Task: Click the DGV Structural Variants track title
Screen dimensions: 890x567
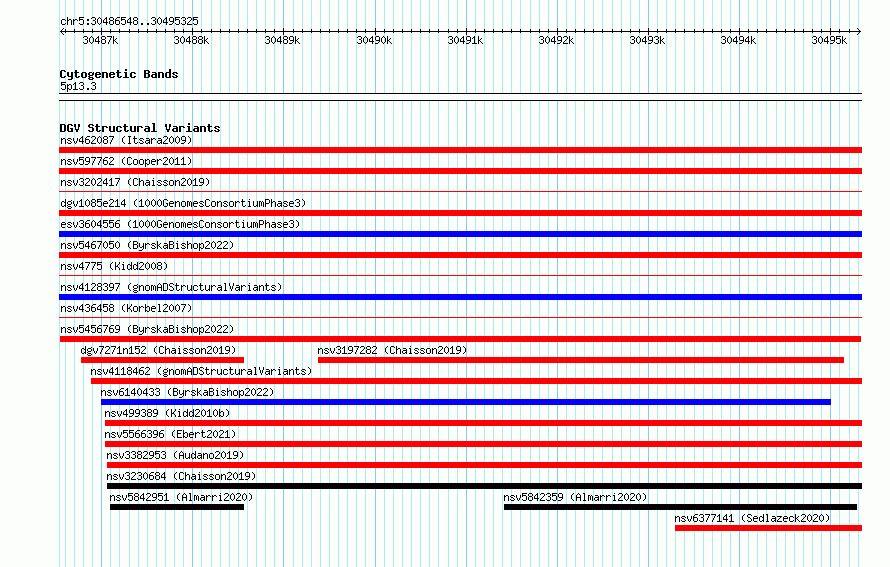Action: coord(140,128)
